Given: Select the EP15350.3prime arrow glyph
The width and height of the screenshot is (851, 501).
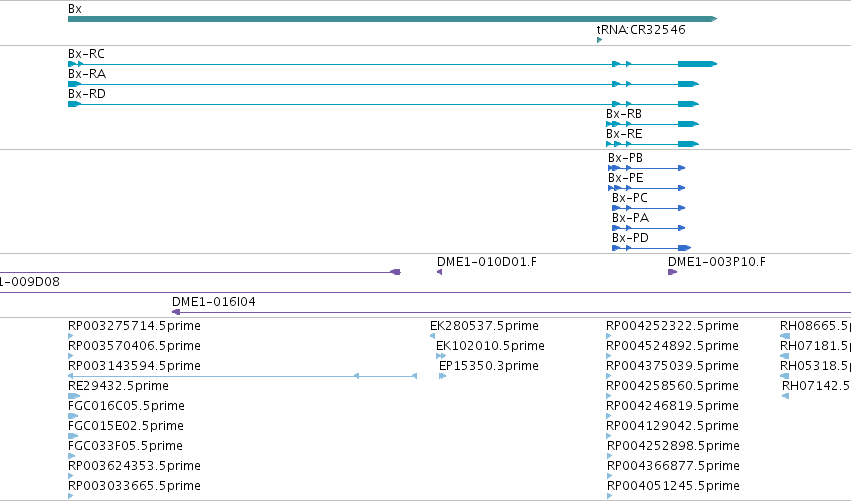Looking at the screenshot, I should pyautogui.click(x=442, y=376).
